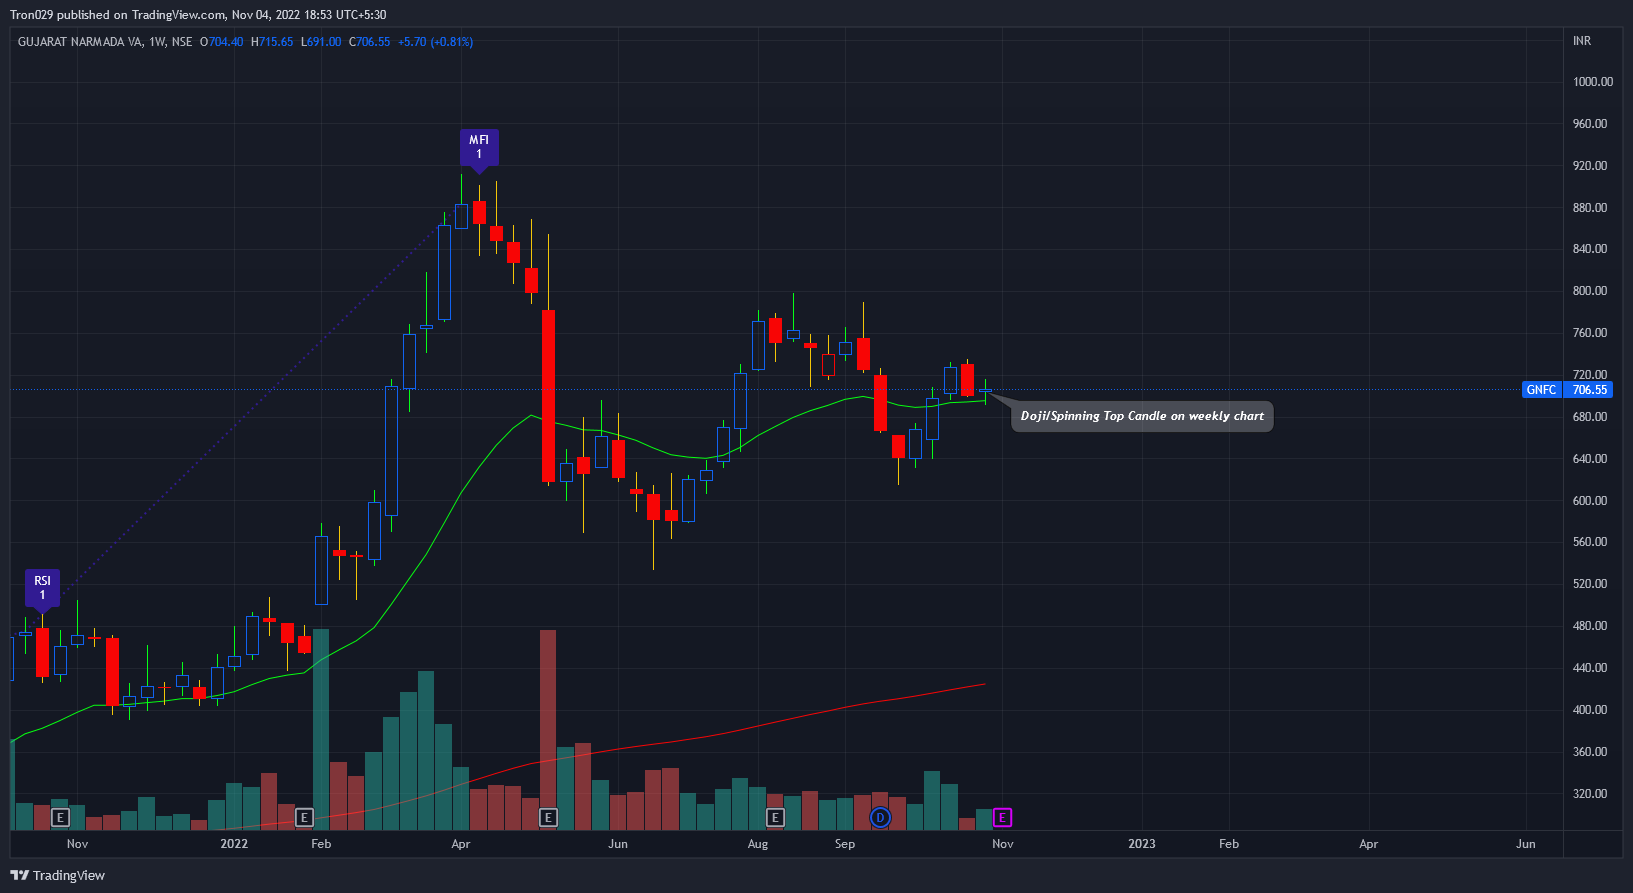
Task: Click the Feb label right after 2023
Action: (1229, 844)
